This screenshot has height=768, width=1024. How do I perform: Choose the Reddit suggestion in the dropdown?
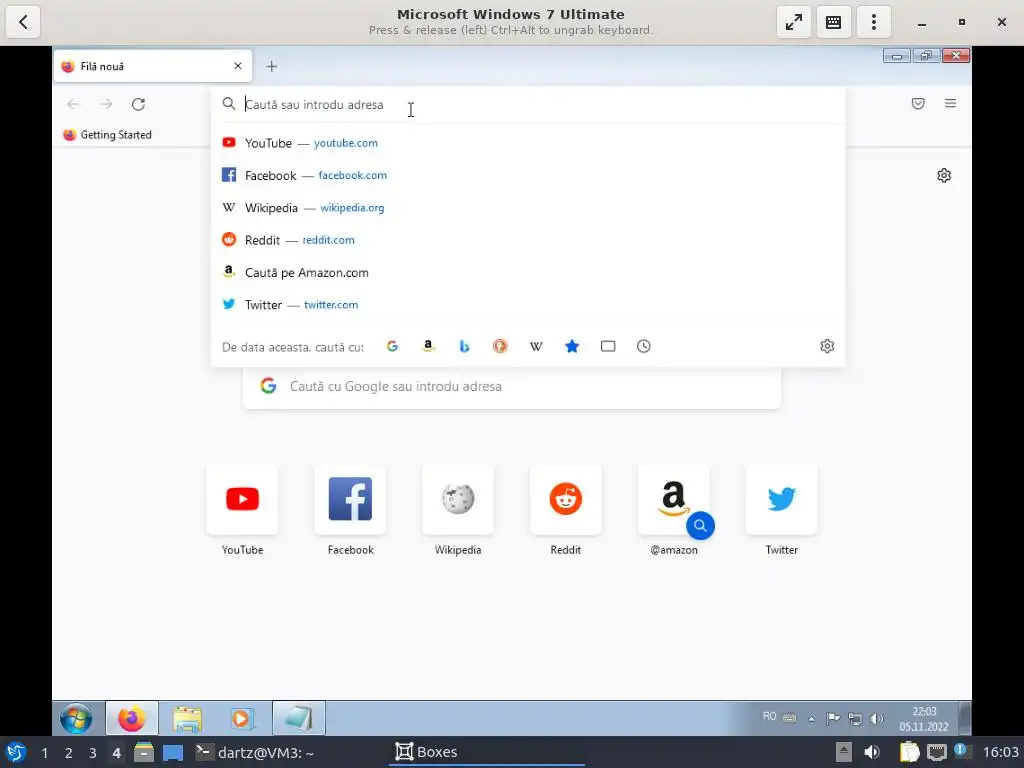(528, 240)
